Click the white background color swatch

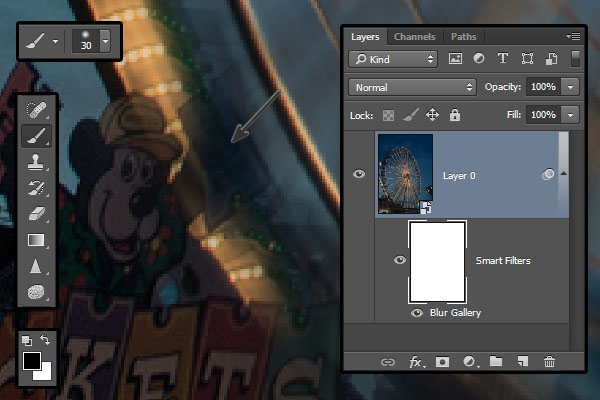(46, 374)
